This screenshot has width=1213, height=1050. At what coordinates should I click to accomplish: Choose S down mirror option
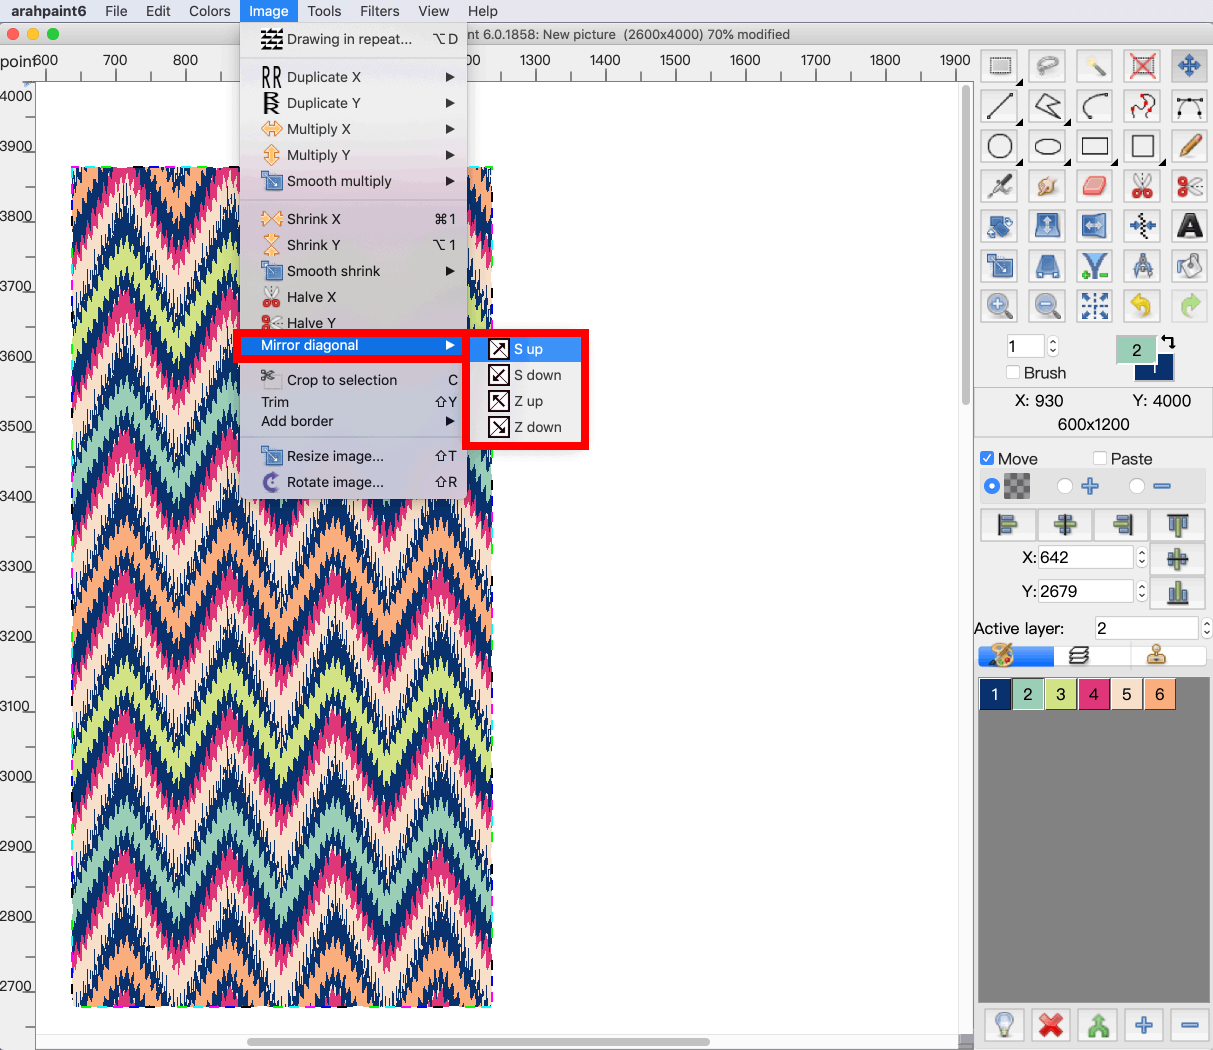525,375
